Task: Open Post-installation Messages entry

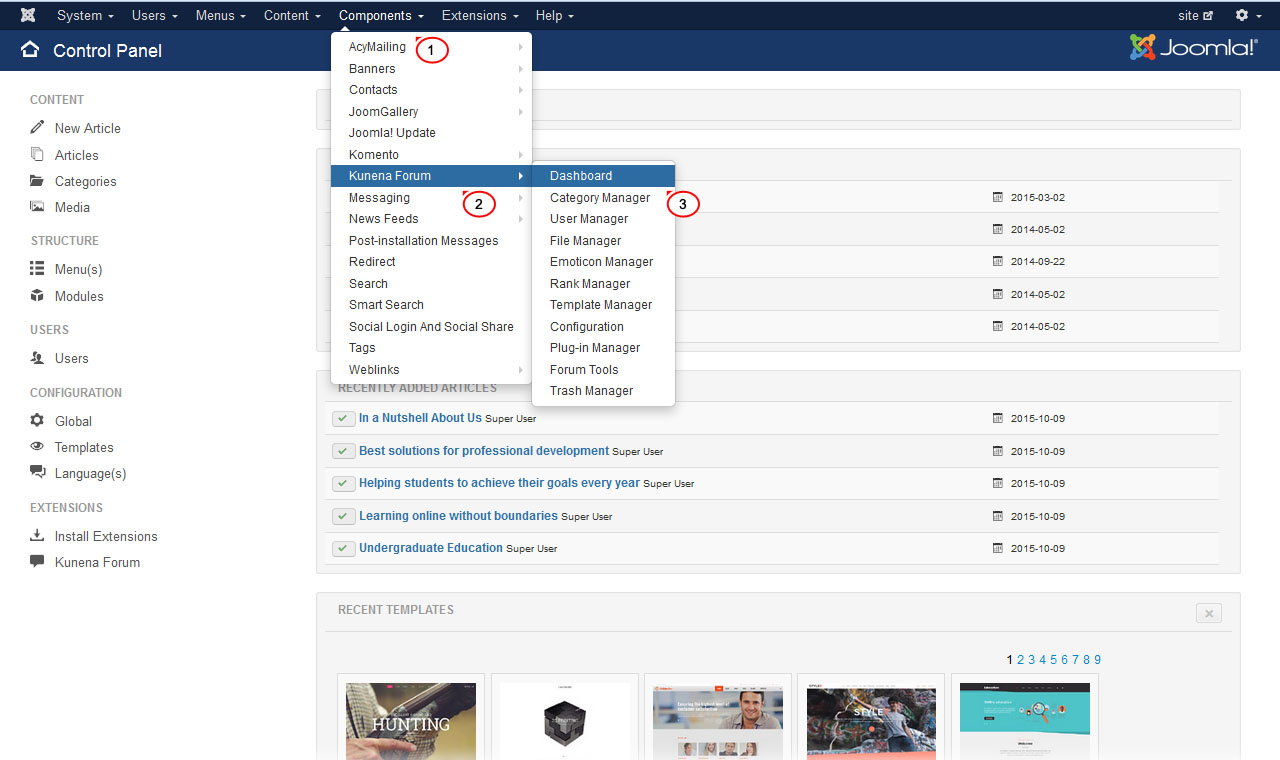Action: pyautogui.click(x=431, y=241)
